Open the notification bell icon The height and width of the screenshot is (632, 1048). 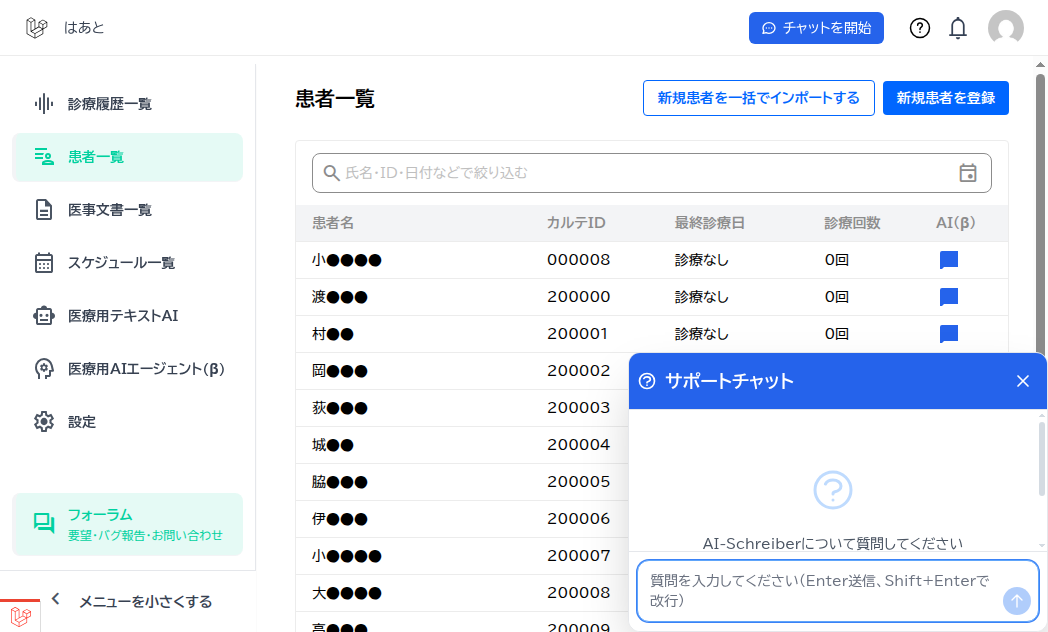pyautogui.click(x=957, y=28)
